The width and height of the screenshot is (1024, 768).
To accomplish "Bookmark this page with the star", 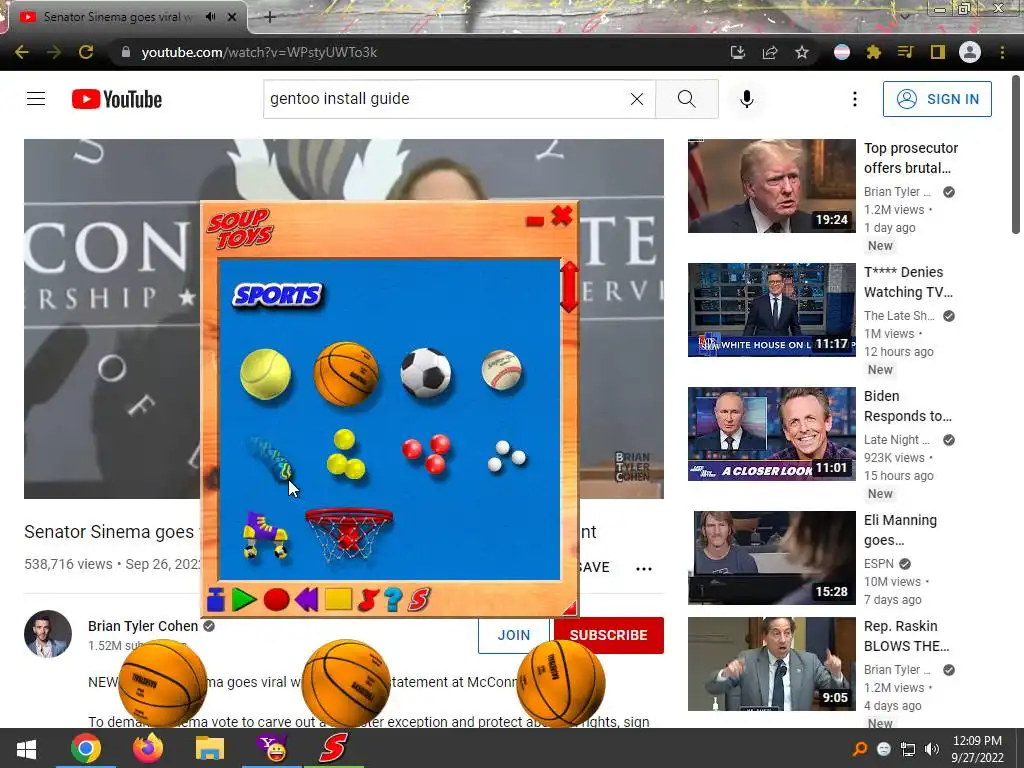I will [x=802, y=52].
